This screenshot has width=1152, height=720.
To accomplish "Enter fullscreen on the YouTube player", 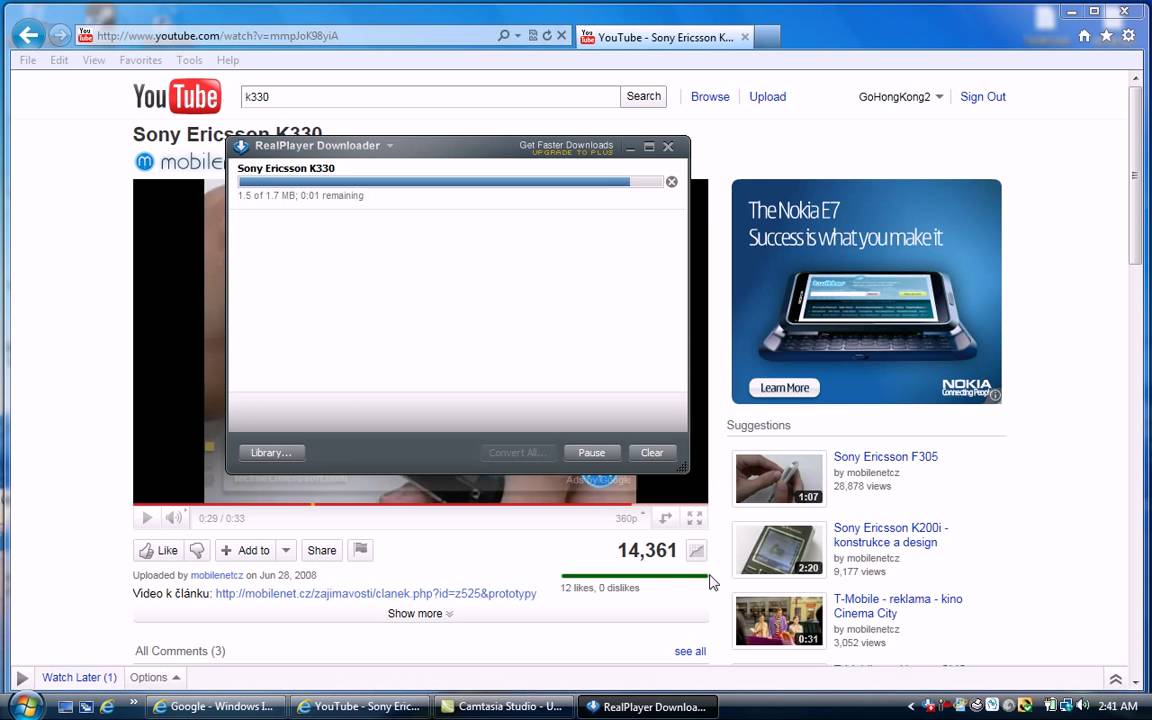I will tap(694, 518).
